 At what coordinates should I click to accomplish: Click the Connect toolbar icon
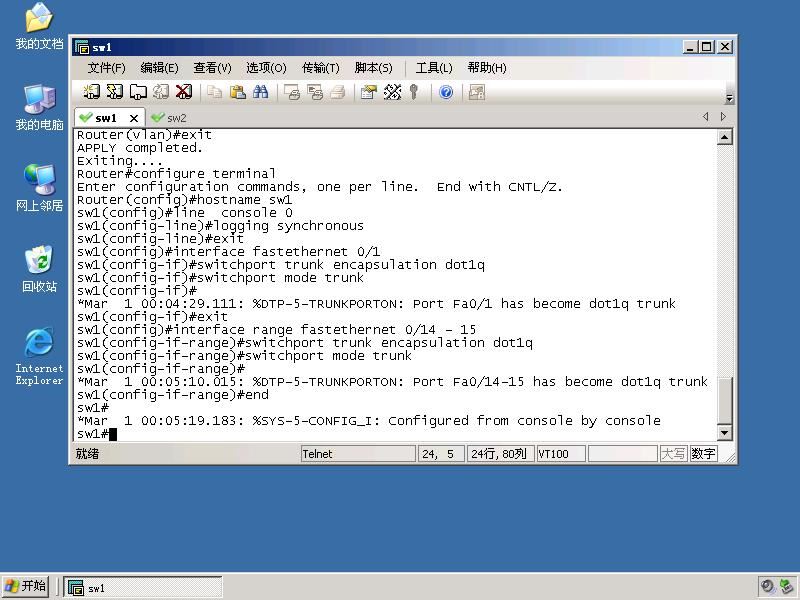pos(91,92)
